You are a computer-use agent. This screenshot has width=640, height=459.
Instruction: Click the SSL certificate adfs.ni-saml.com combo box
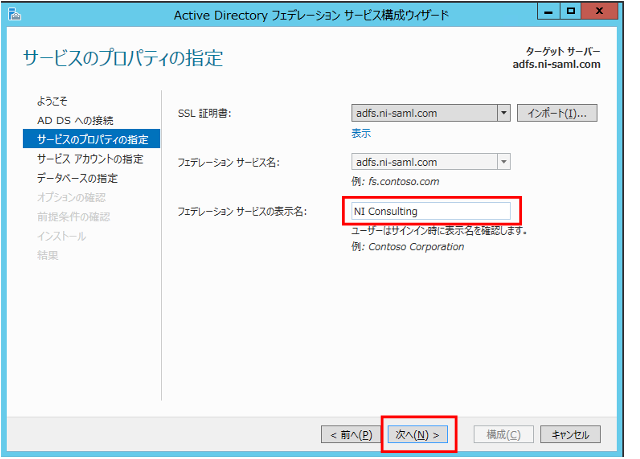(x=431, y=113)
